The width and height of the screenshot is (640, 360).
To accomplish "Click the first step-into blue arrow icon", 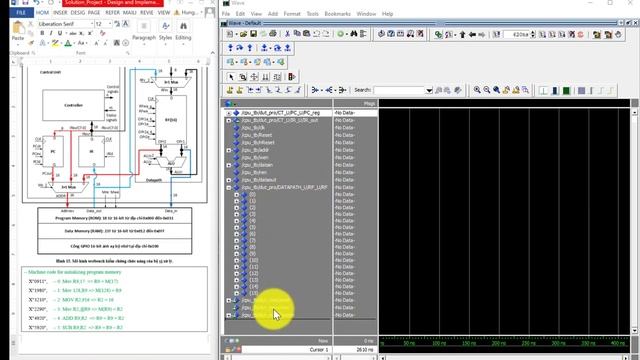I will pyautogui.click(x=231, y=48).
